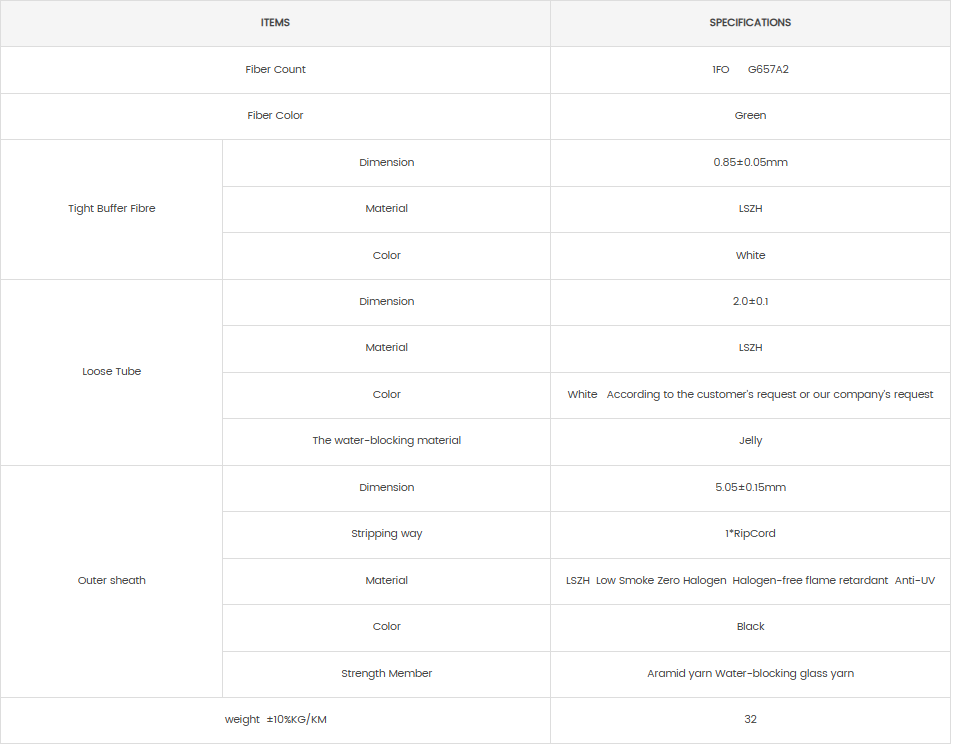The height and width of the screenshot is (751, 954).
Task: Click the Jelly specification cell
Action: click(750, 440)
